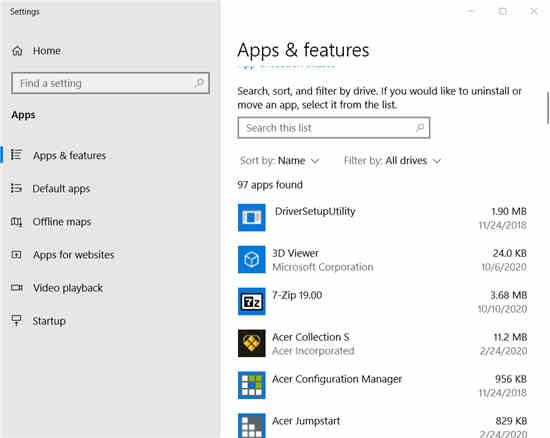The width and height of the screenshot is (550, 438).
Task: Click the 10/10/2020 install date
Action: (502, 309)
